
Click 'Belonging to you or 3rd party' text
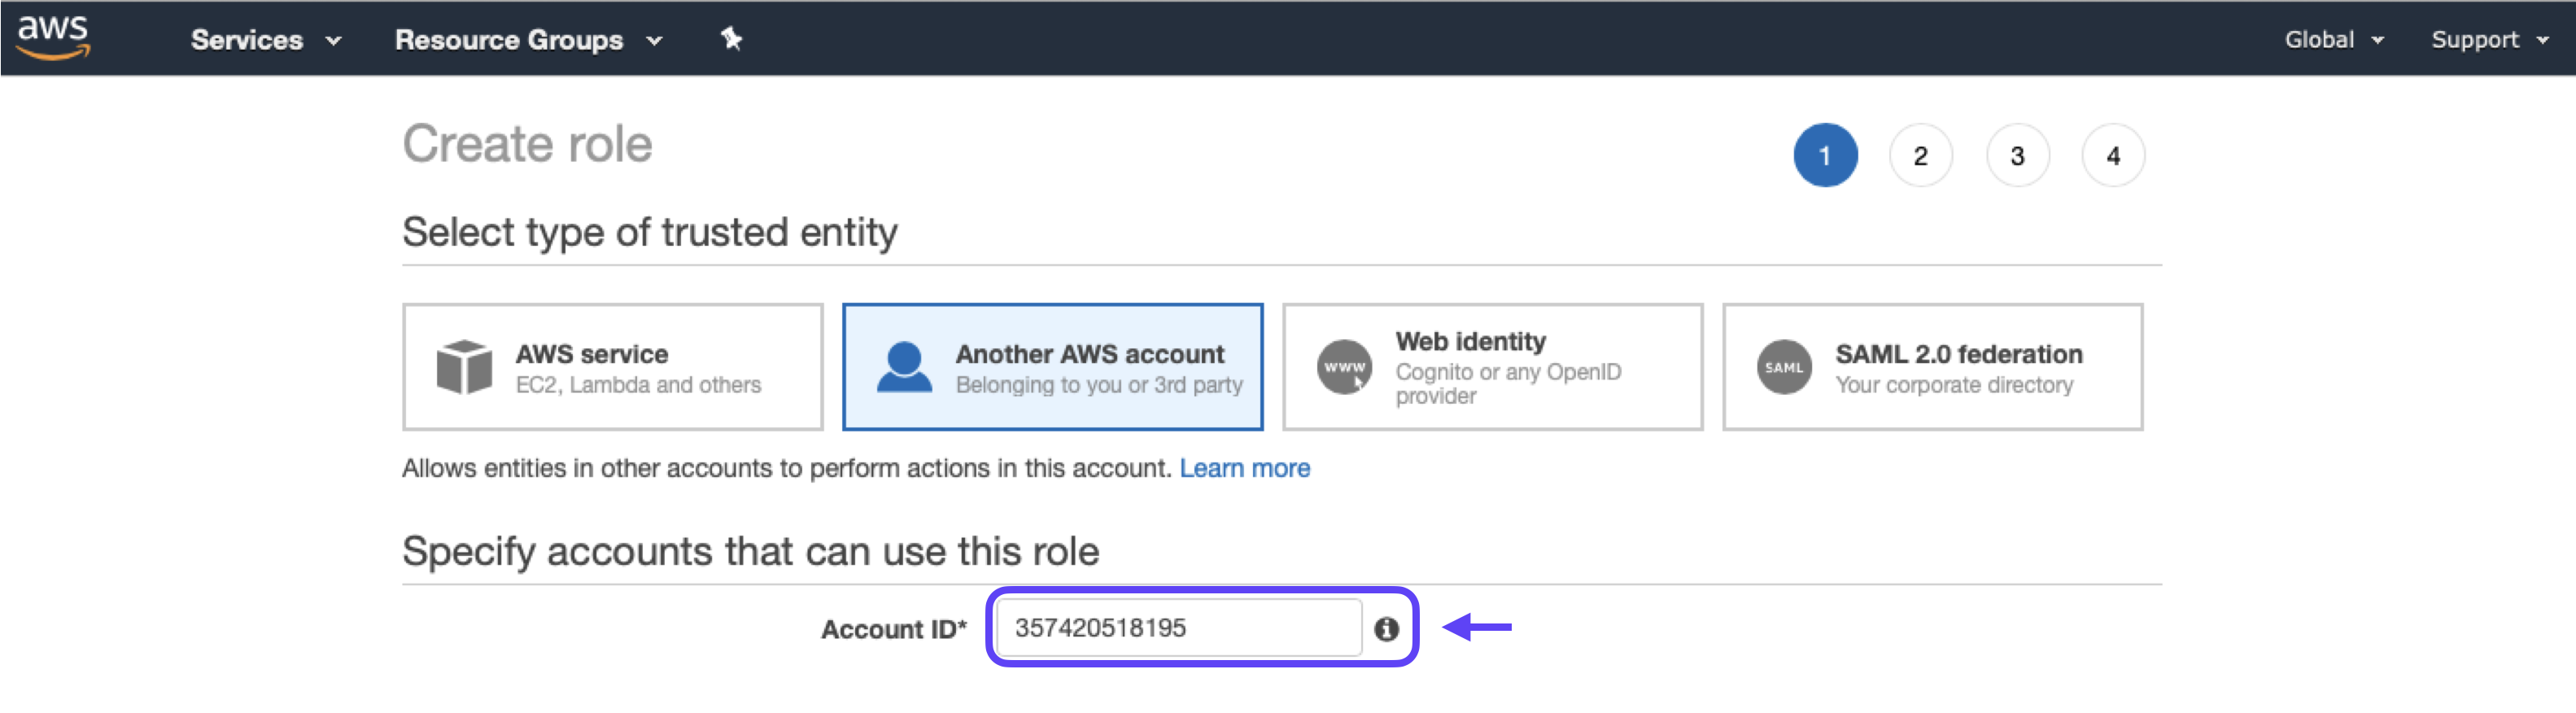pyautogui.click(x=1099, y=385)
